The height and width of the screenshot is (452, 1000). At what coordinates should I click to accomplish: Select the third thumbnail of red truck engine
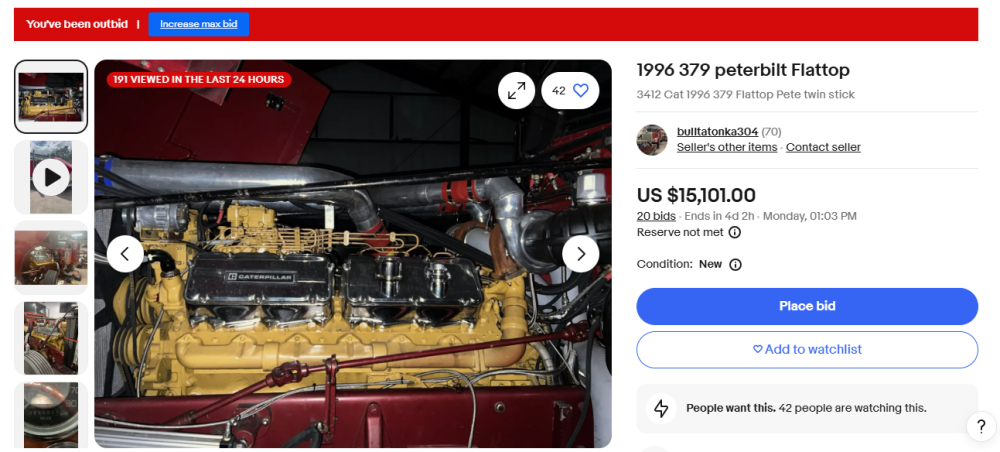[51, 258]
